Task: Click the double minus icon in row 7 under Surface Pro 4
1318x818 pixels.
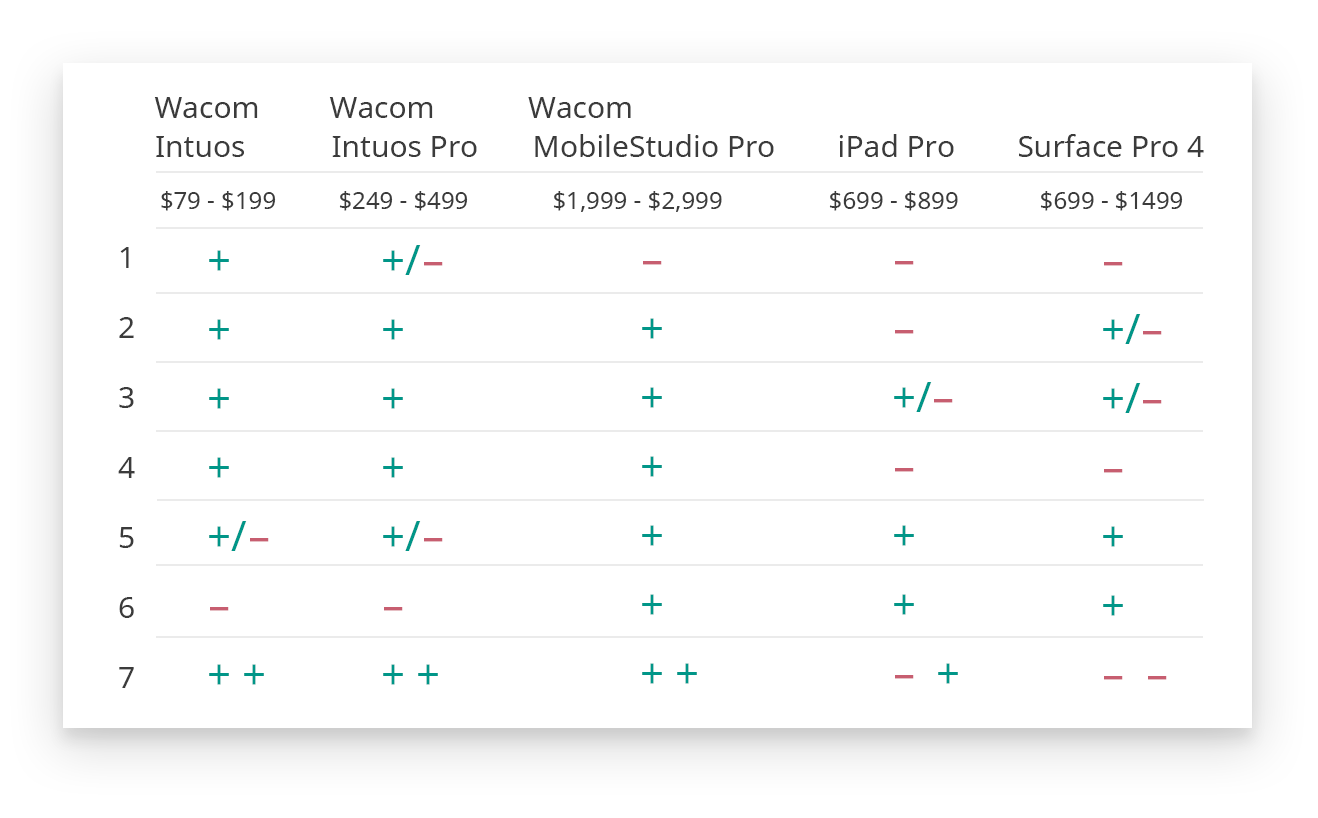Action: click(x=1134, y=677)
